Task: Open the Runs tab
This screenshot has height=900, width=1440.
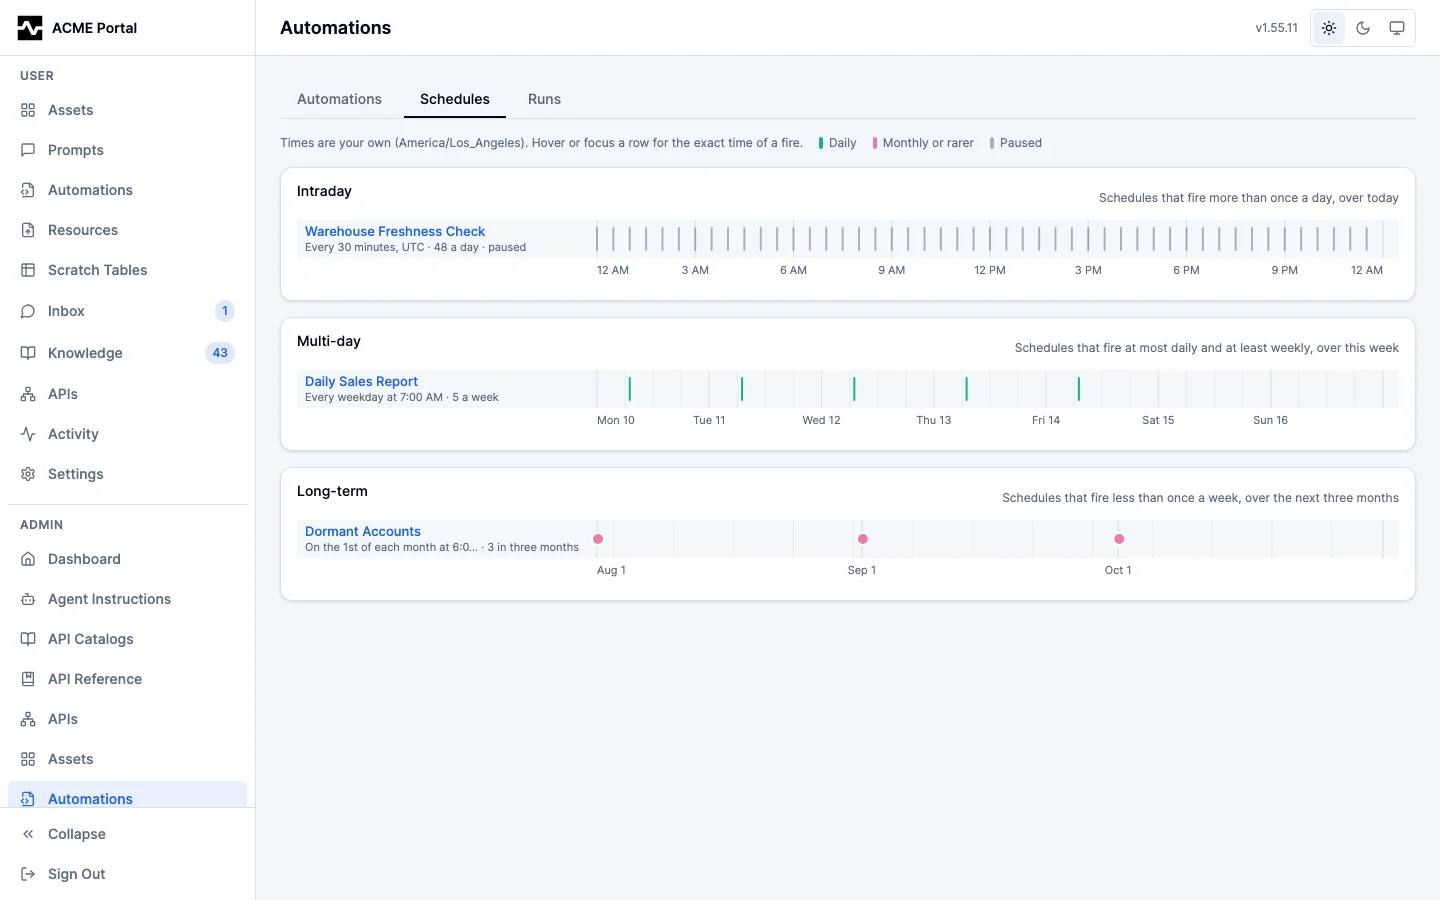Action: pyautogui.click(x=544, y=99)
